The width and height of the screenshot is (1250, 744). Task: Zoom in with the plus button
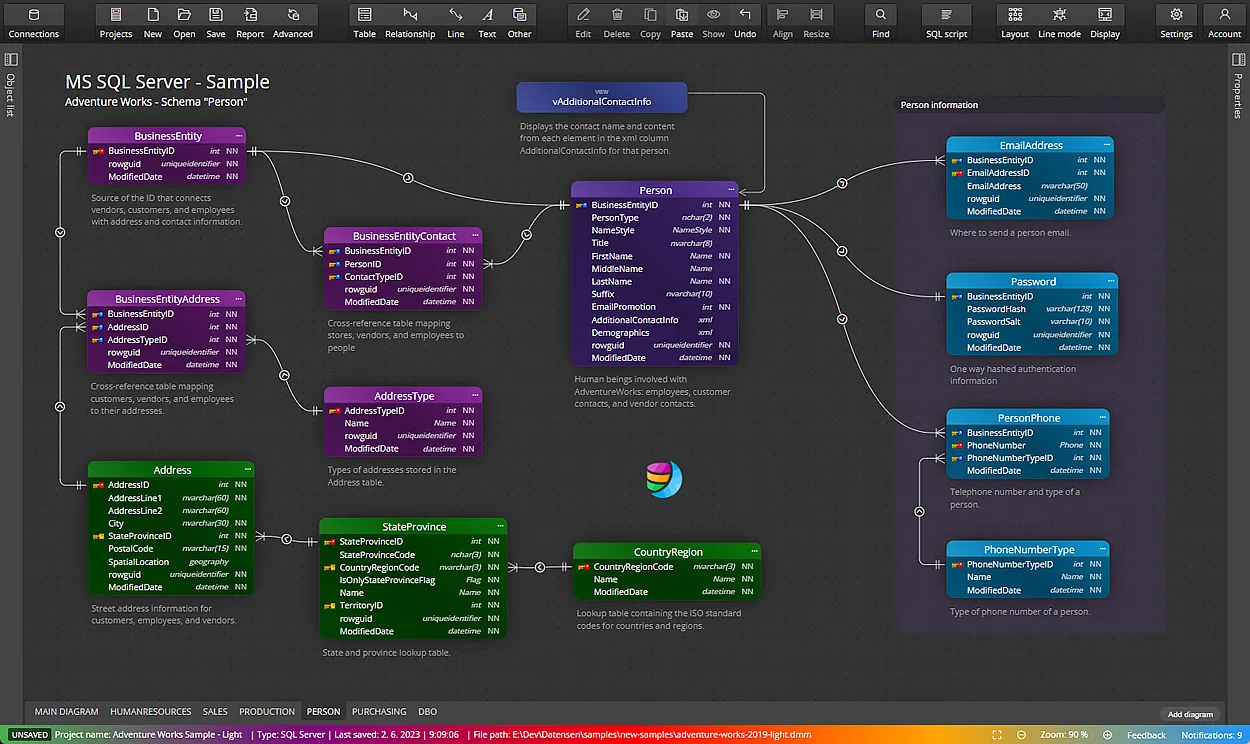pos(1106,735)
